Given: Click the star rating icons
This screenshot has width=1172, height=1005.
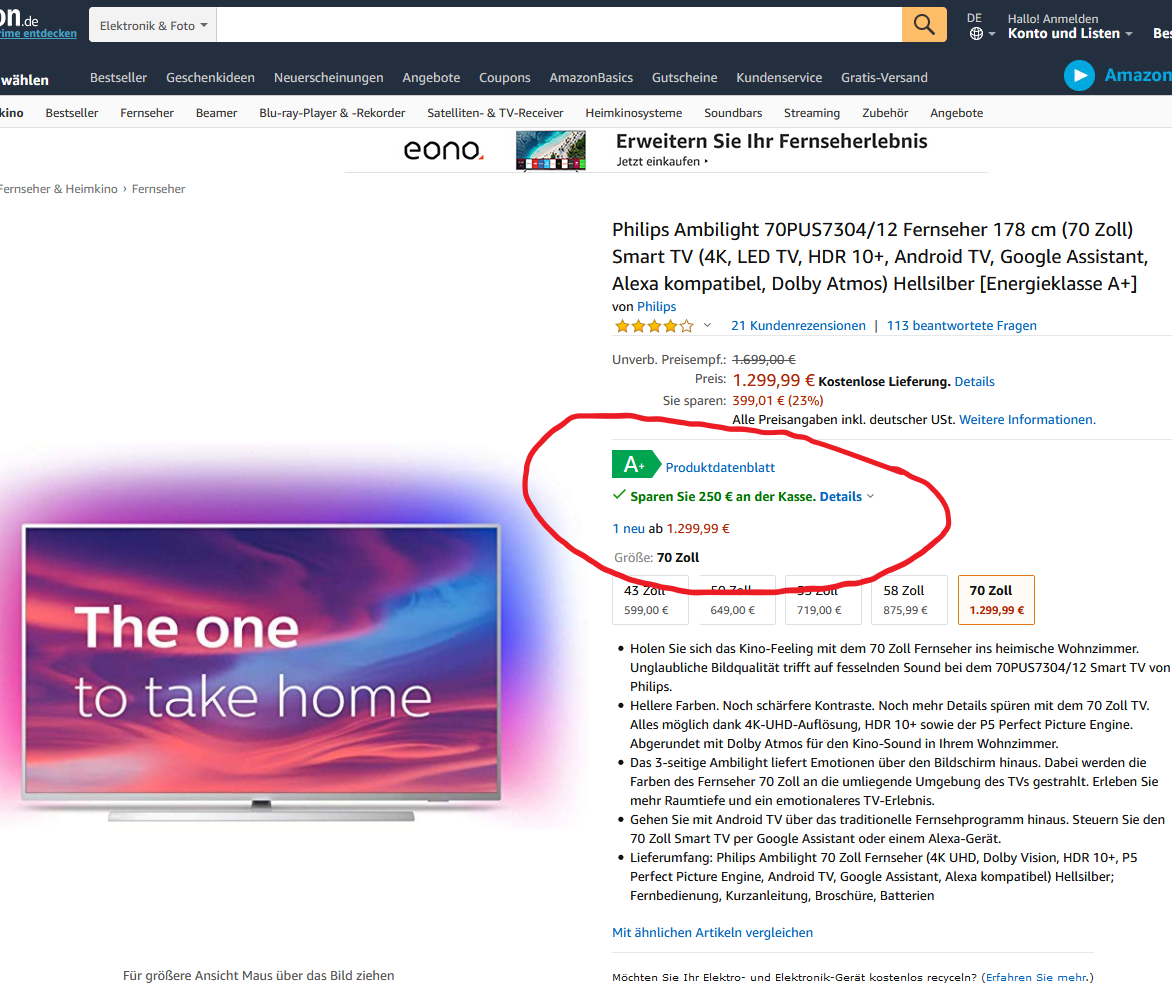Looking at the screenshot, I should [x=653, y=326].
